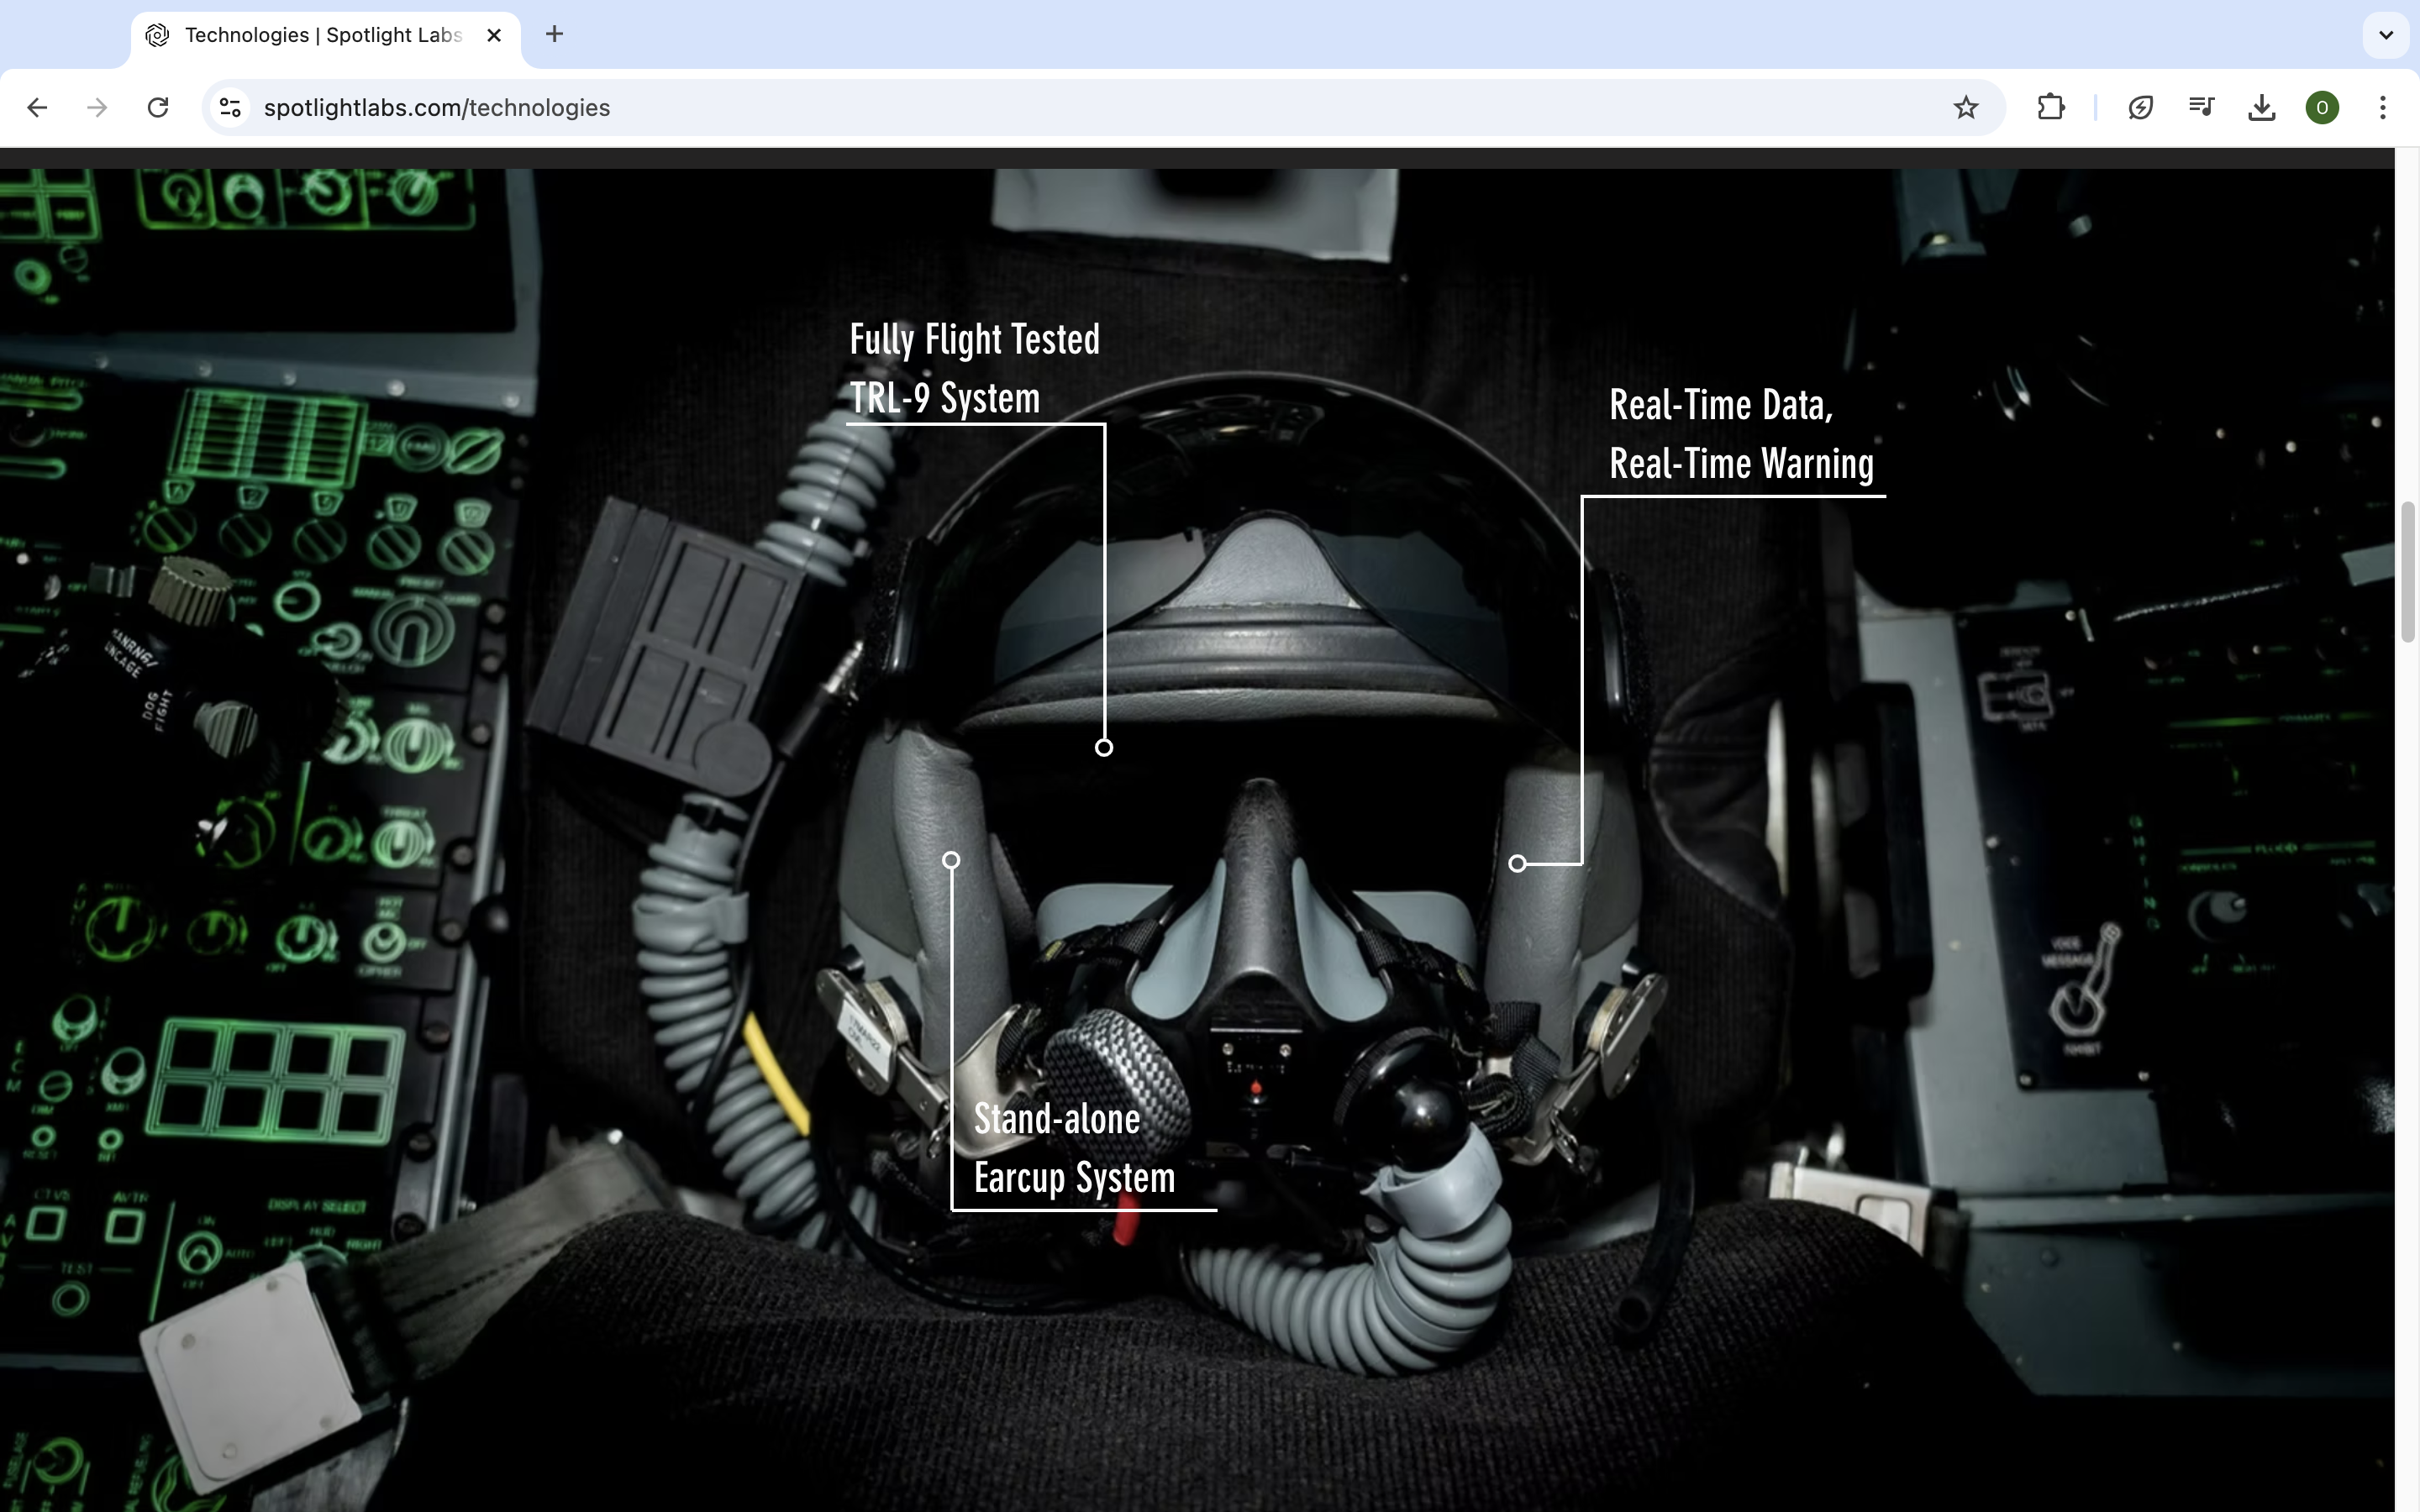The height and width of the screenshot is (1512, 2420).
Task: Open the media controls icon
Action: coord(2200,107)
